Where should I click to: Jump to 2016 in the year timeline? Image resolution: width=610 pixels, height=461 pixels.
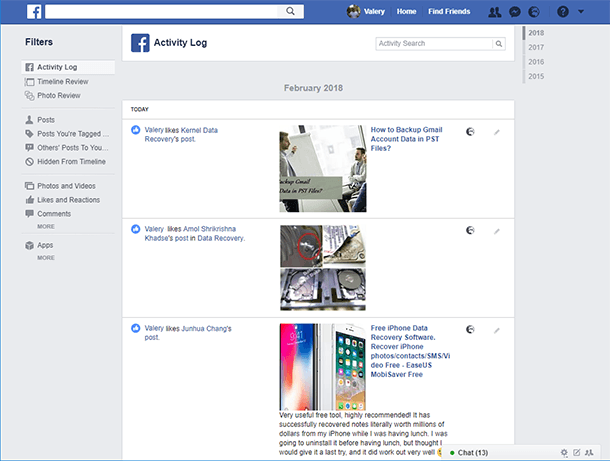coord(536,62)
